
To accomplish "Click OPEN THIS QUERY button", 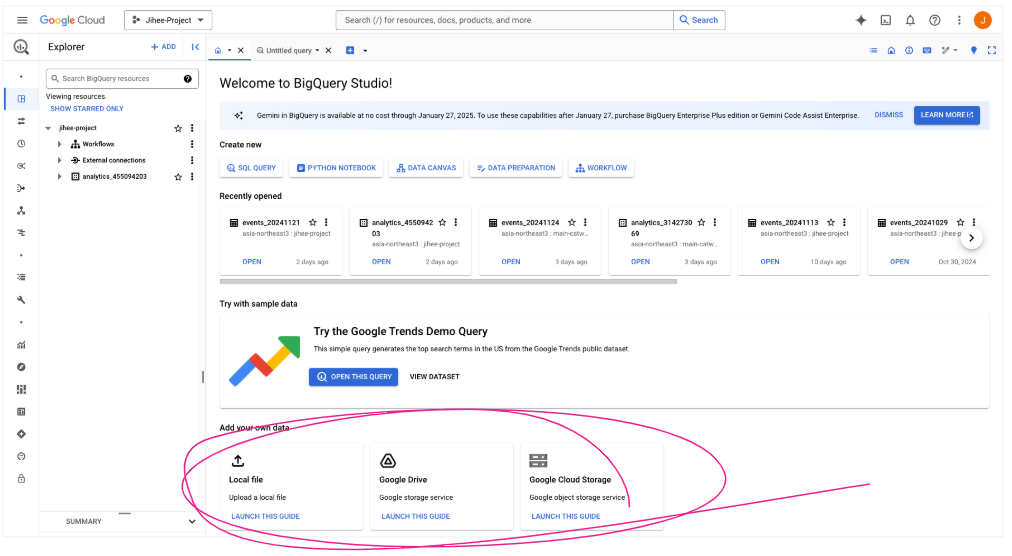I will (354, 377).
